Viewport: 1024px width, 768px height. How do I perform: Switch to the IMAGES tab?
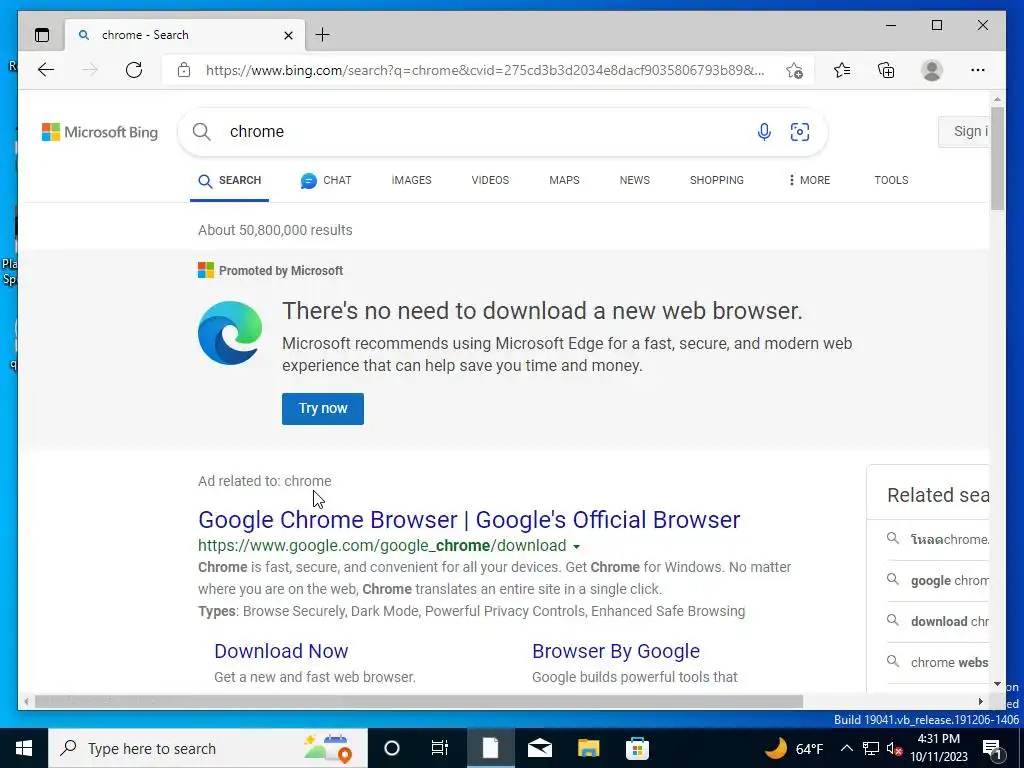click(411, 180)
